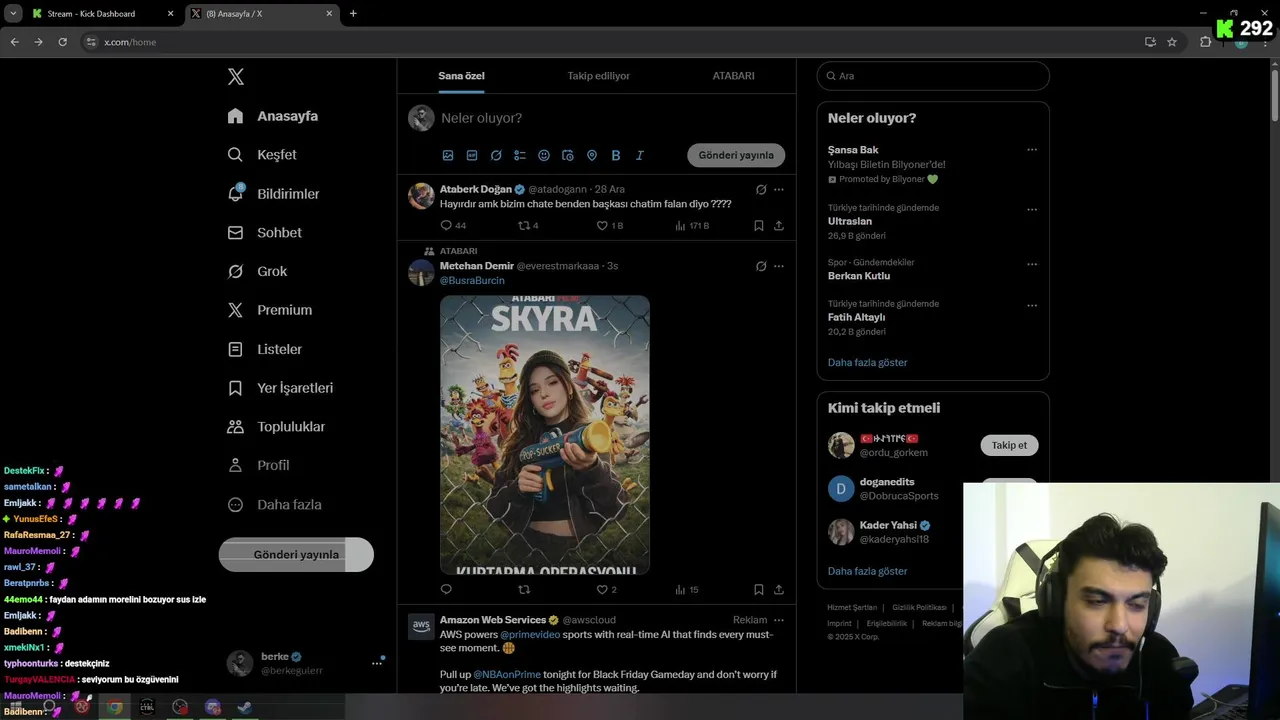Follow @ordu_gorkem with Takip et
The image size is (1280, 720).
tap(1009, 446)
